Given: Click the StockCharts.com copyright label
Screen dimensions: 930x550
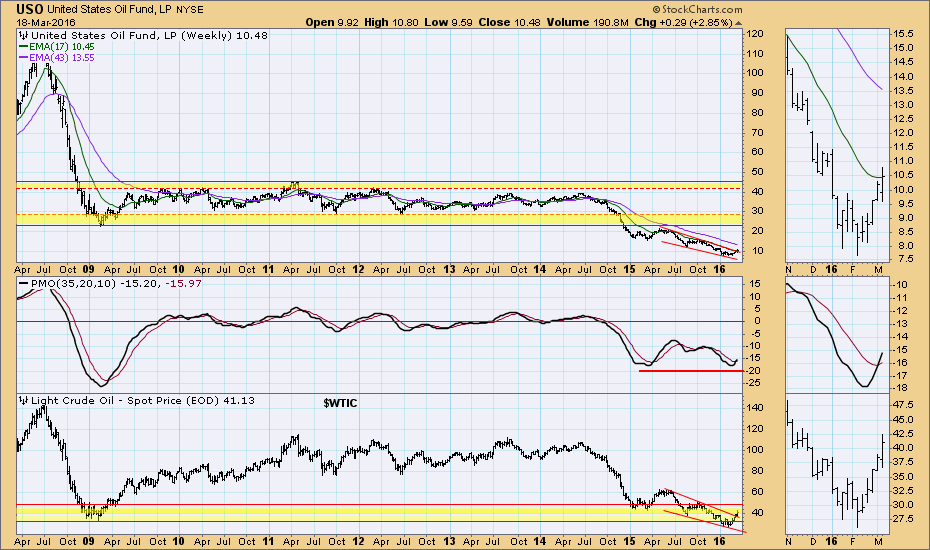Looking at the screenshot, I should click(698, 9).
